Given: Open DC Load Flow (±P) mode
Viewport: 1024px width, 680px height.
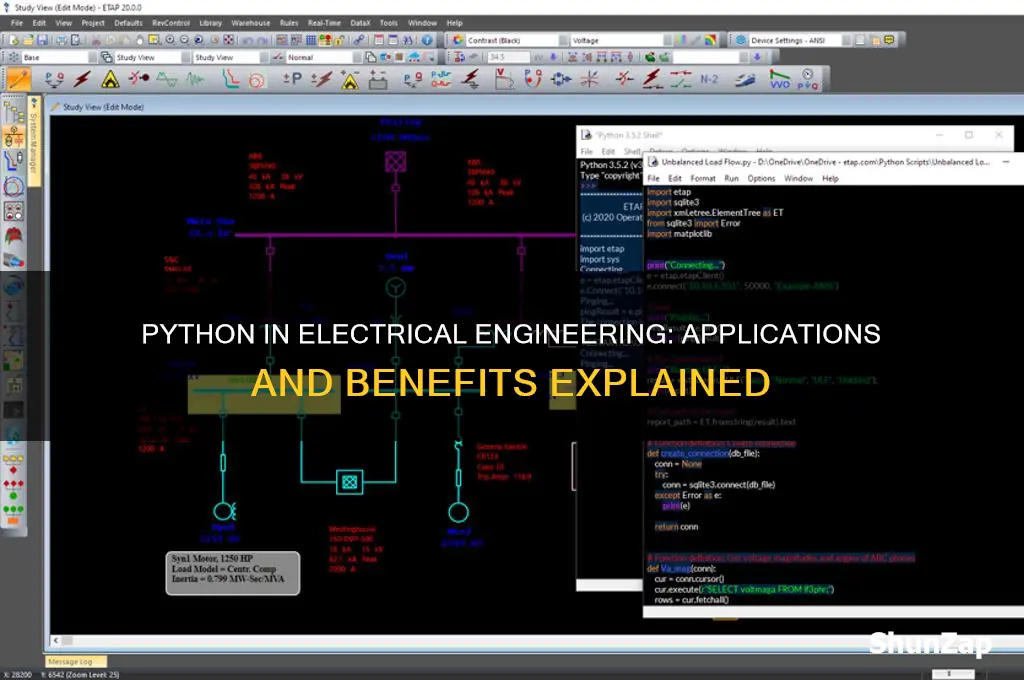Looking at the screenshot, I should click(292, 79).
